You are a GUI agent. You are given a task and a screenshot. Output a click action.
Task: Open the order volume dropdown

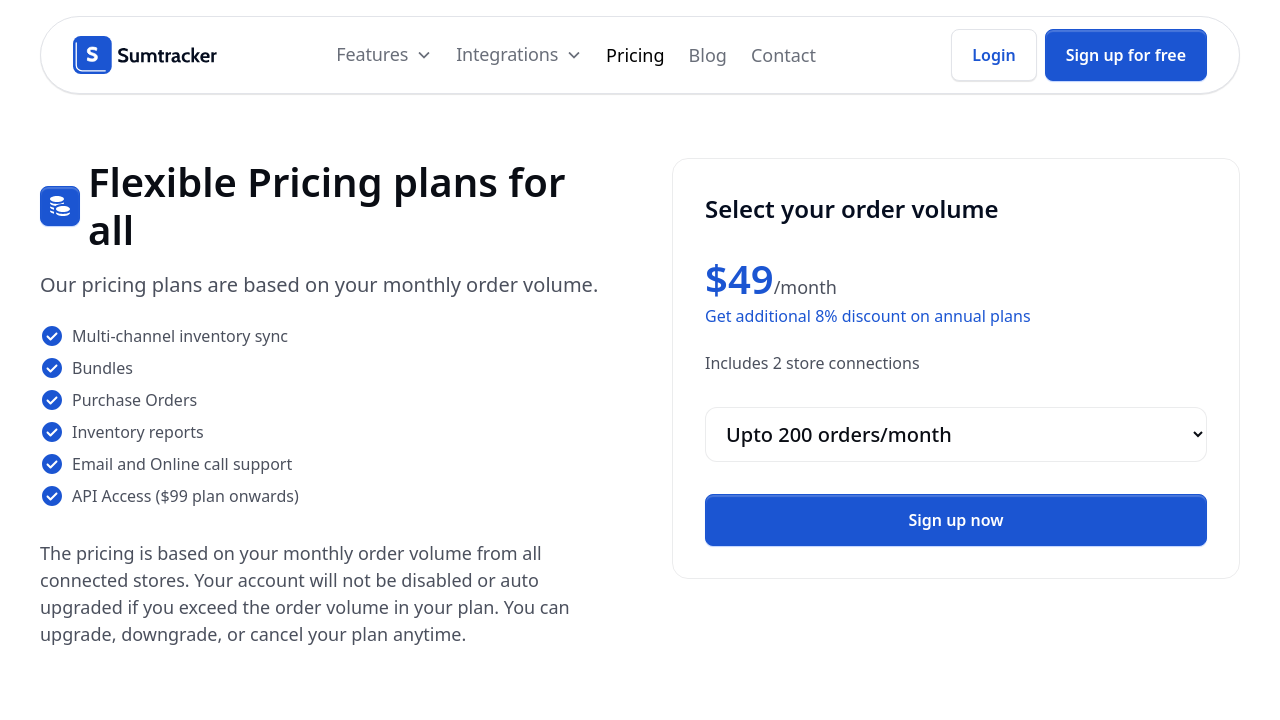(955, 435)
